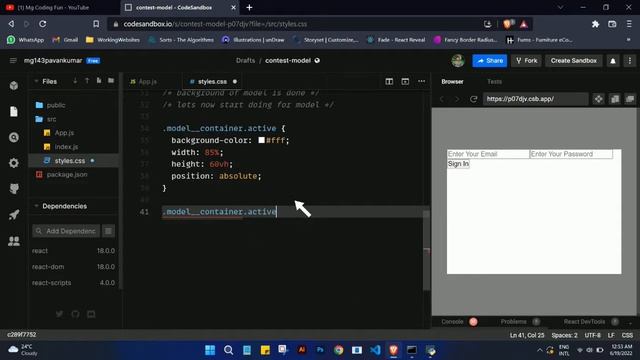
Task: Switch to YouTube browser tab
Action: [x=53, y=7]
